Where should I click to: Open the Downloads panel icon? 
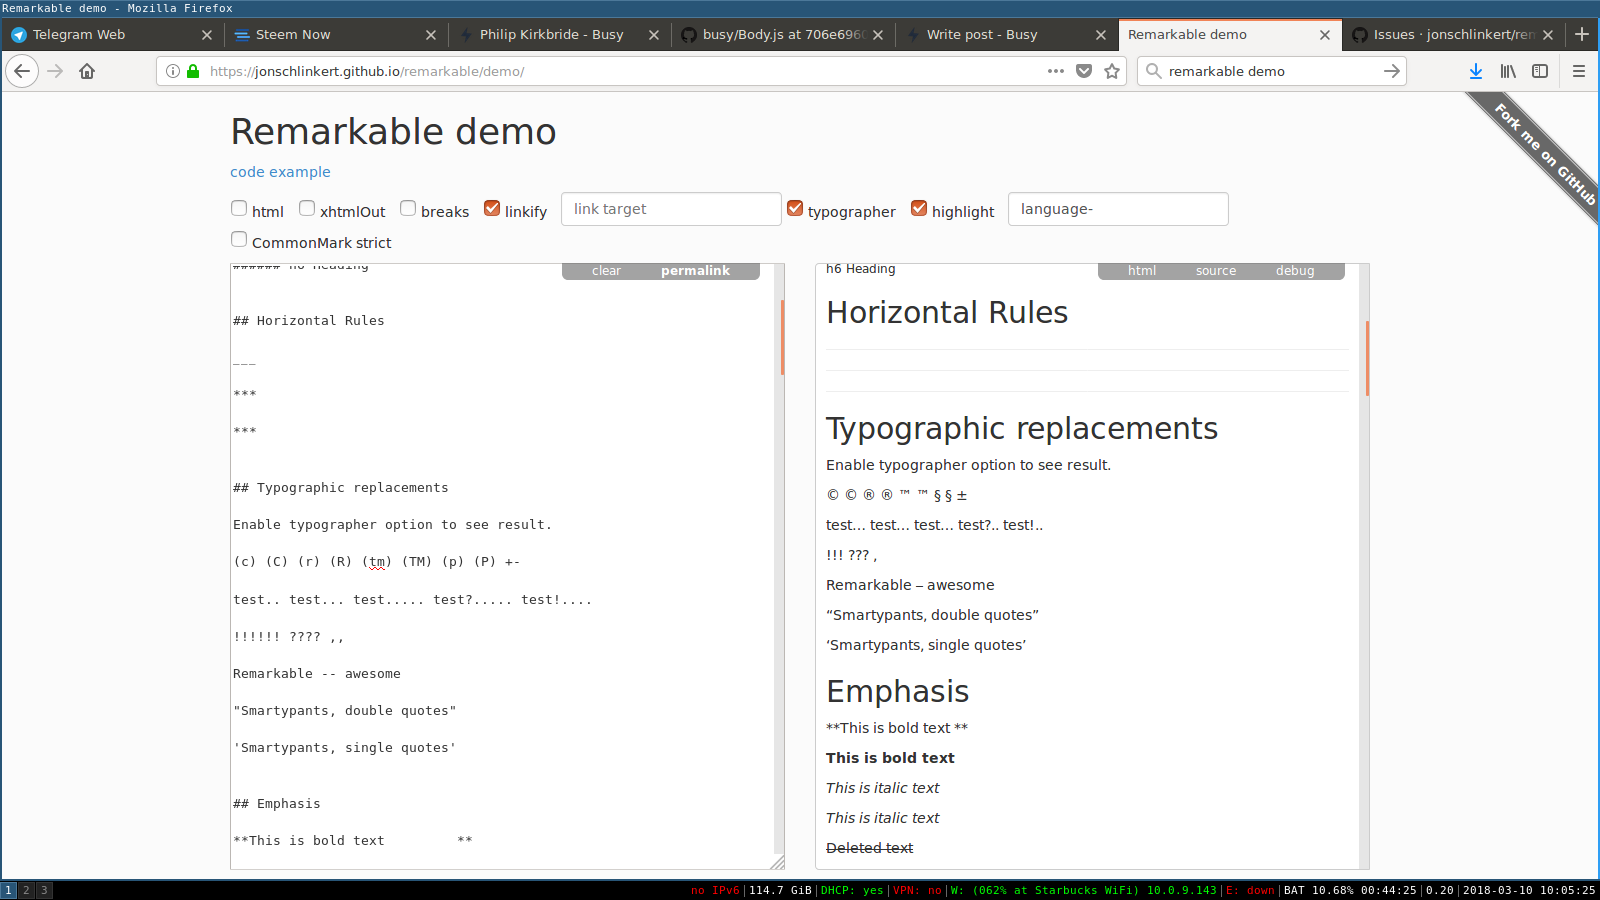click(1476, 71)
